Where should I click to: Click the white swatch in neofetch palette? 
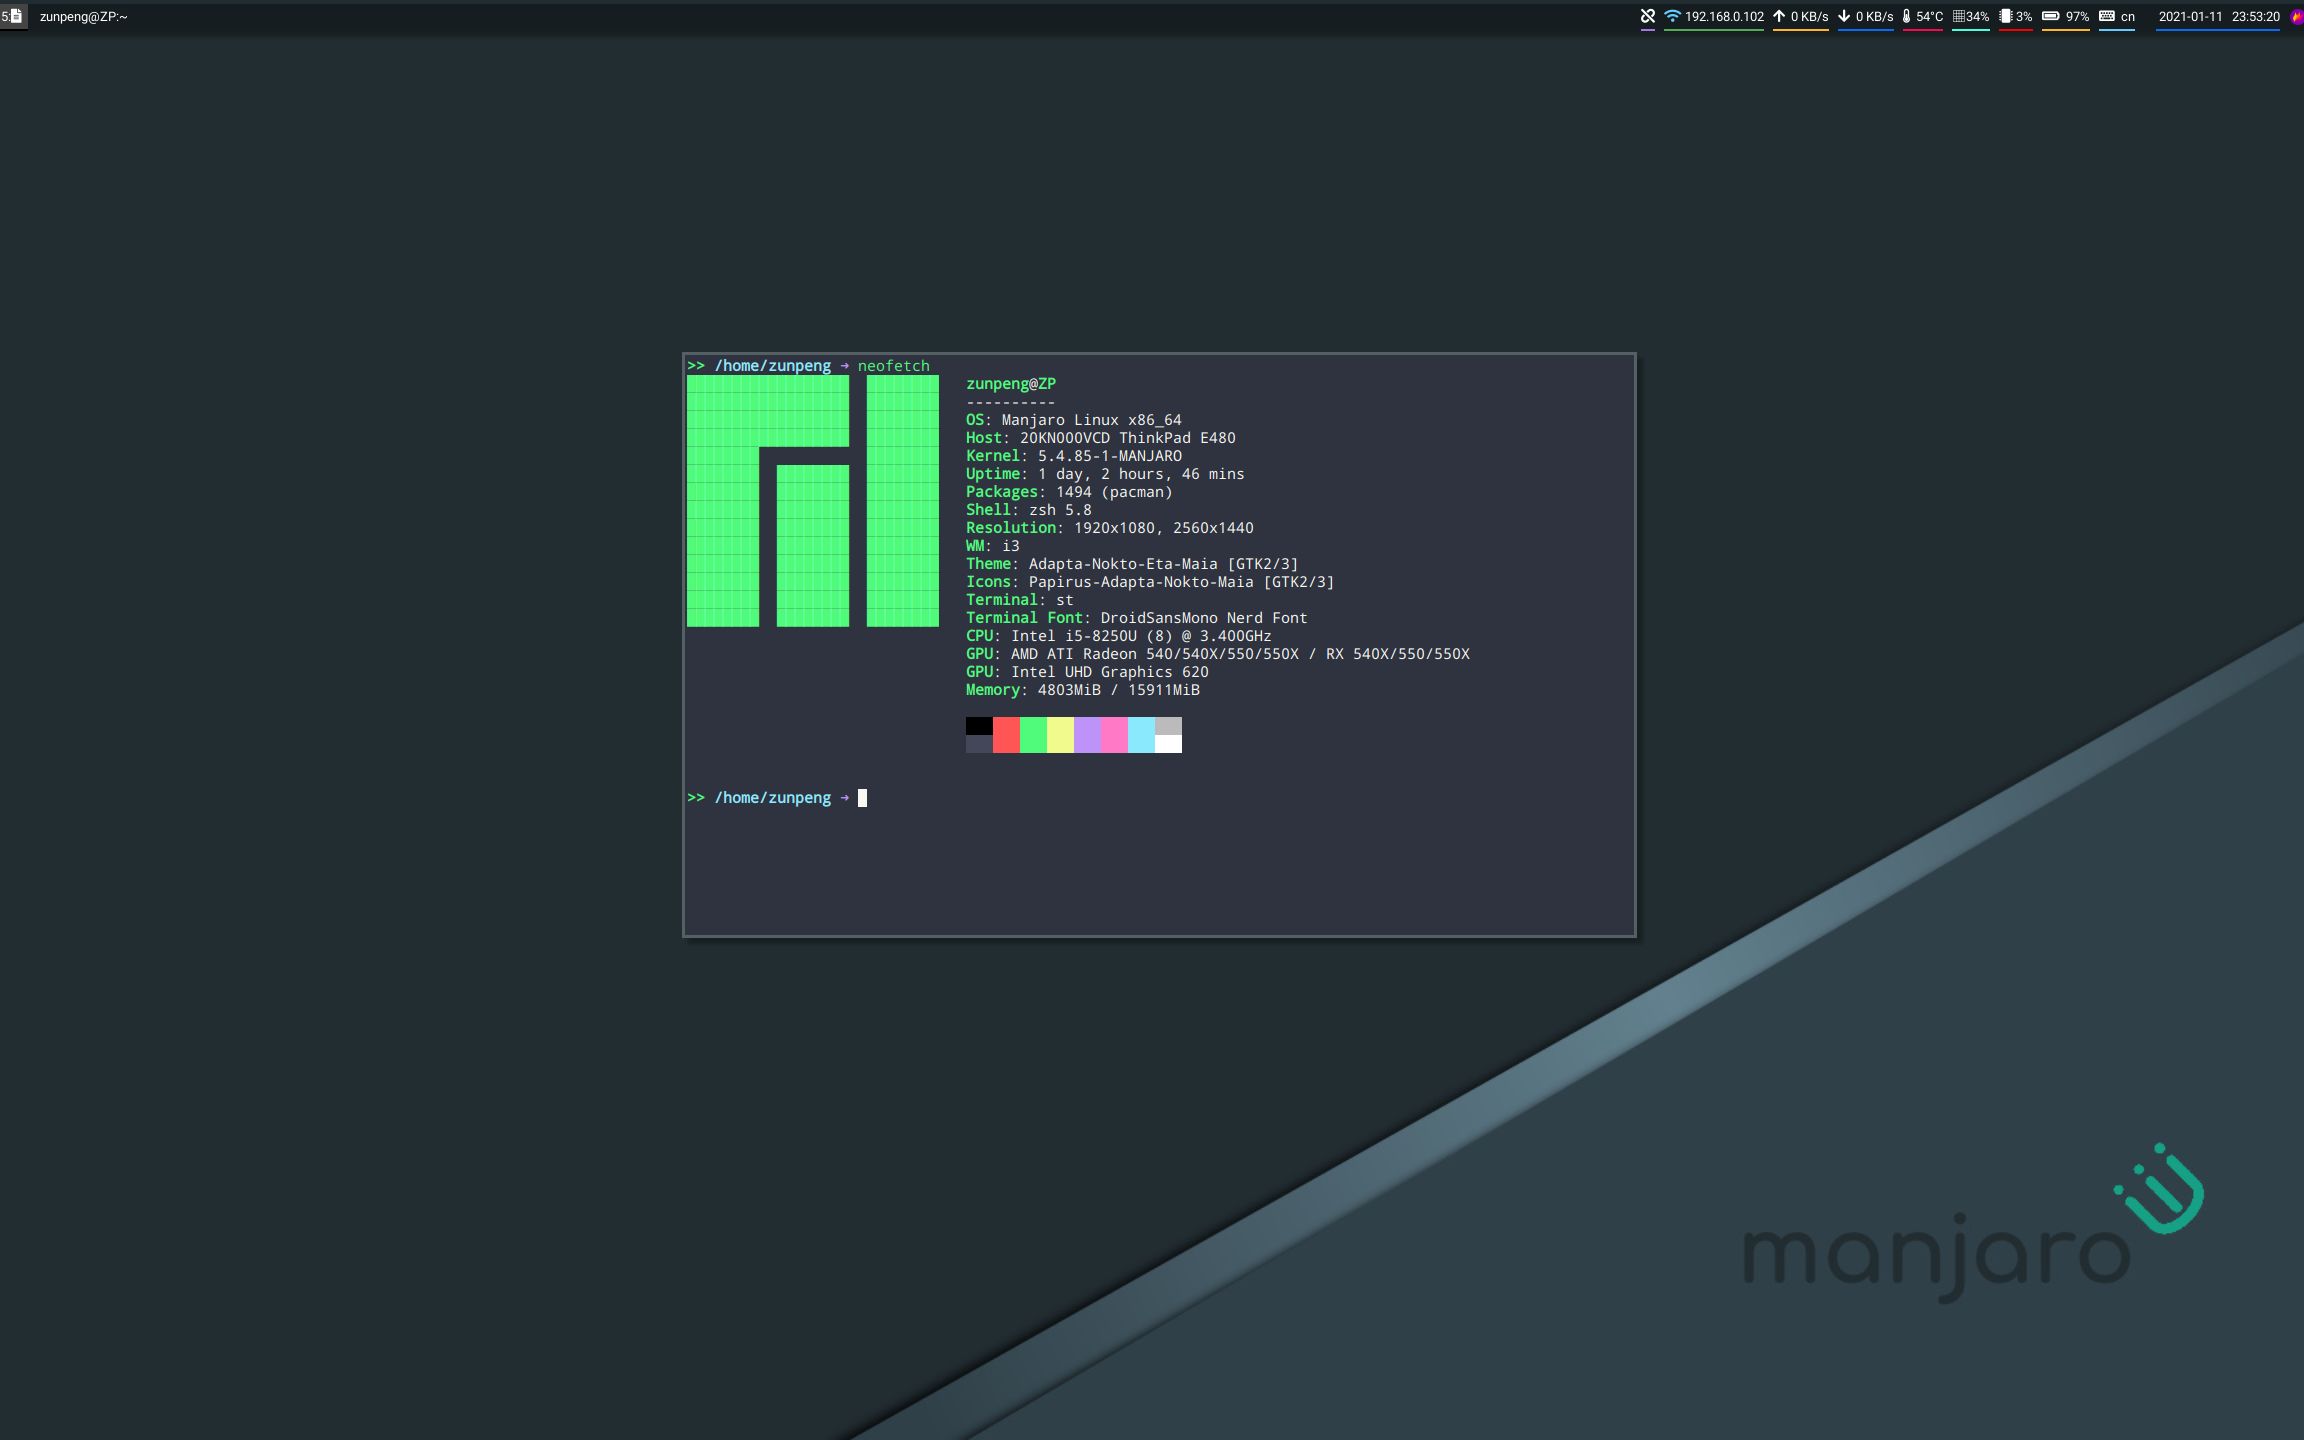1168,744
